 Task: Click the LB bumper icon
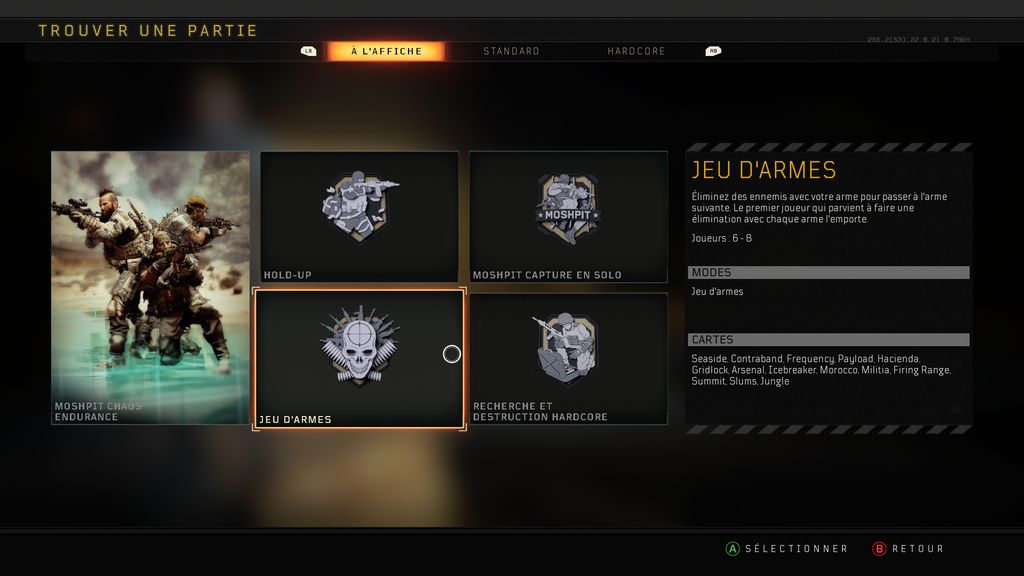click(308, 51)
